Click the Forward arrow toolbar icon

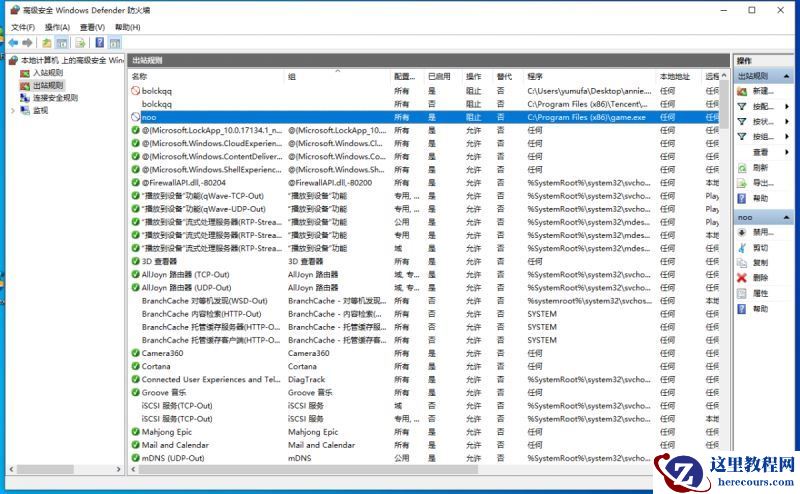pyautogui.click(x=28, y=43)
